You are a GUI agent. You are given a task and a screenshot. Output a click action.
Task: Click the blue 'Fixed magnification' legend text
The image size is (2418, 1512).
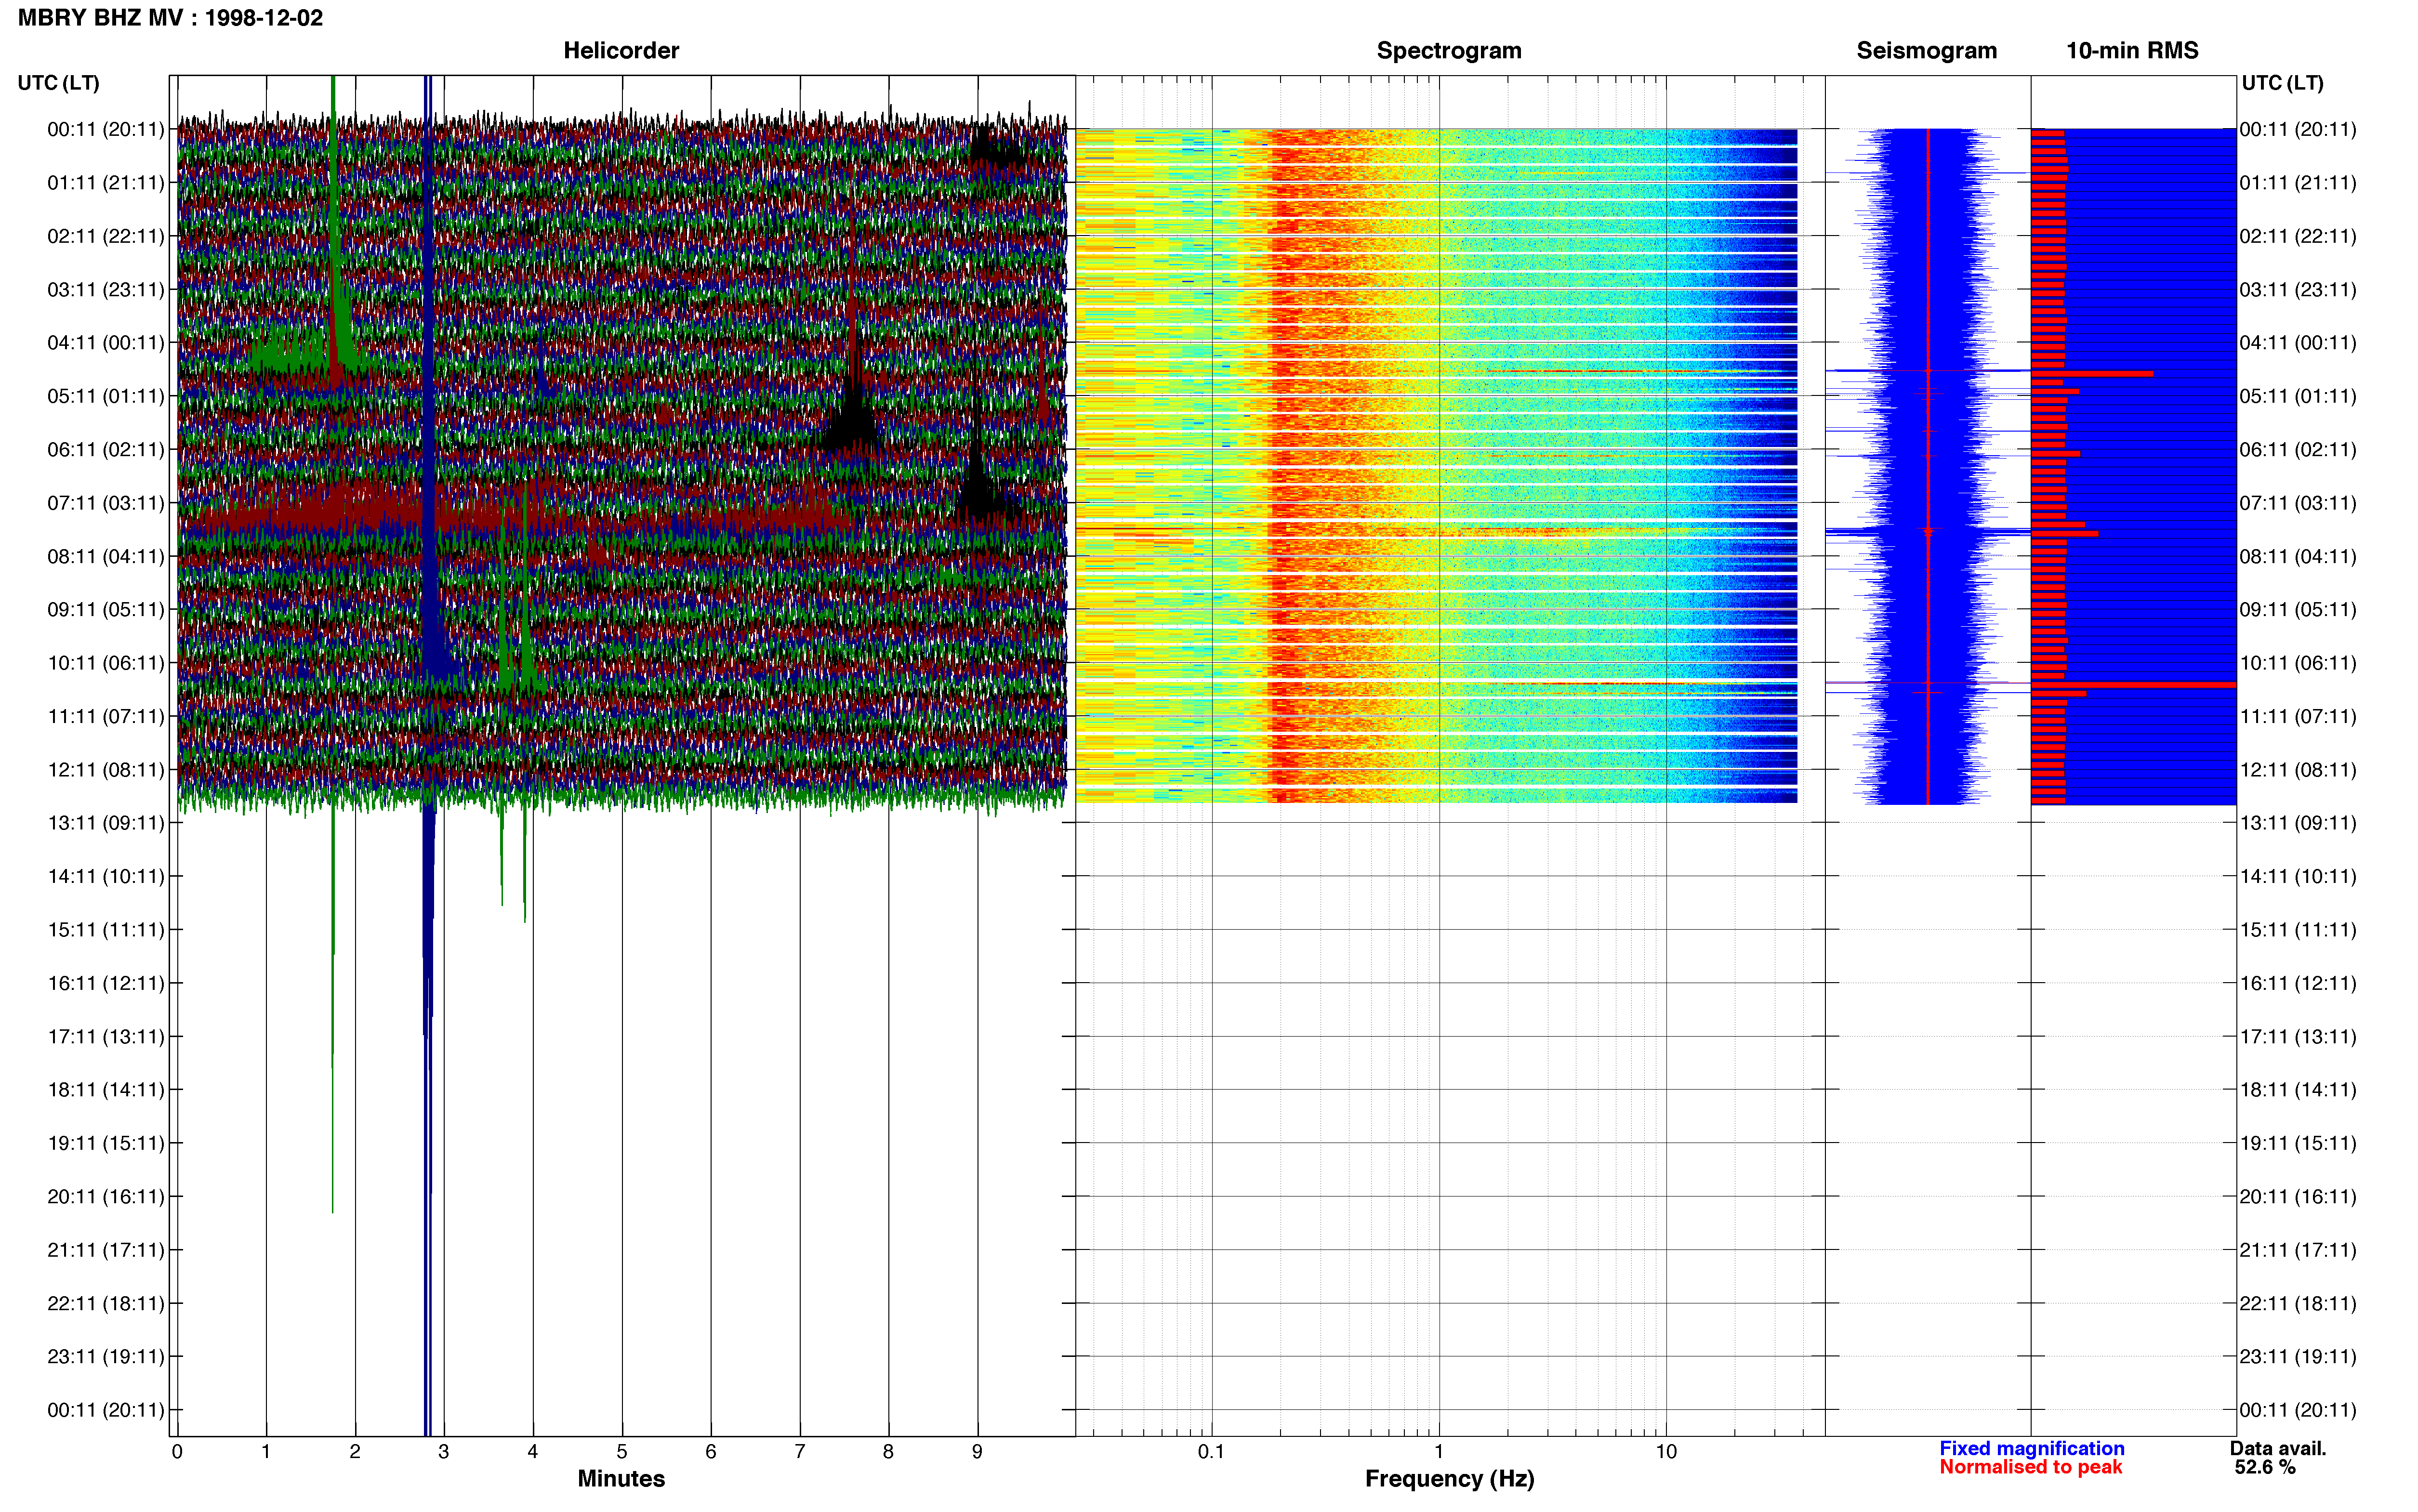pos(2032,1449)
